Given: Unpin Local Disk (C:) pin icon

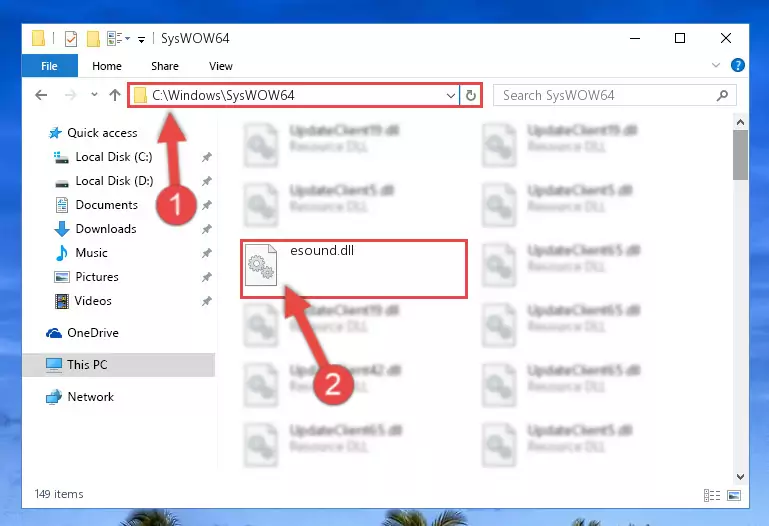Looking at the screenshot, I should tap(207, 157).
